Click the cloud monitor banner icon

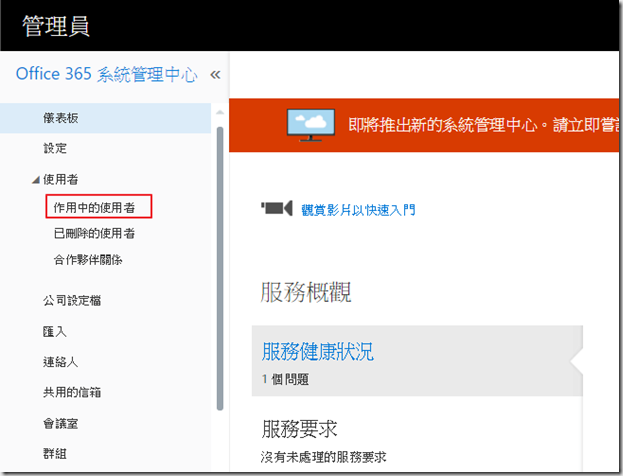pos(313,124)
